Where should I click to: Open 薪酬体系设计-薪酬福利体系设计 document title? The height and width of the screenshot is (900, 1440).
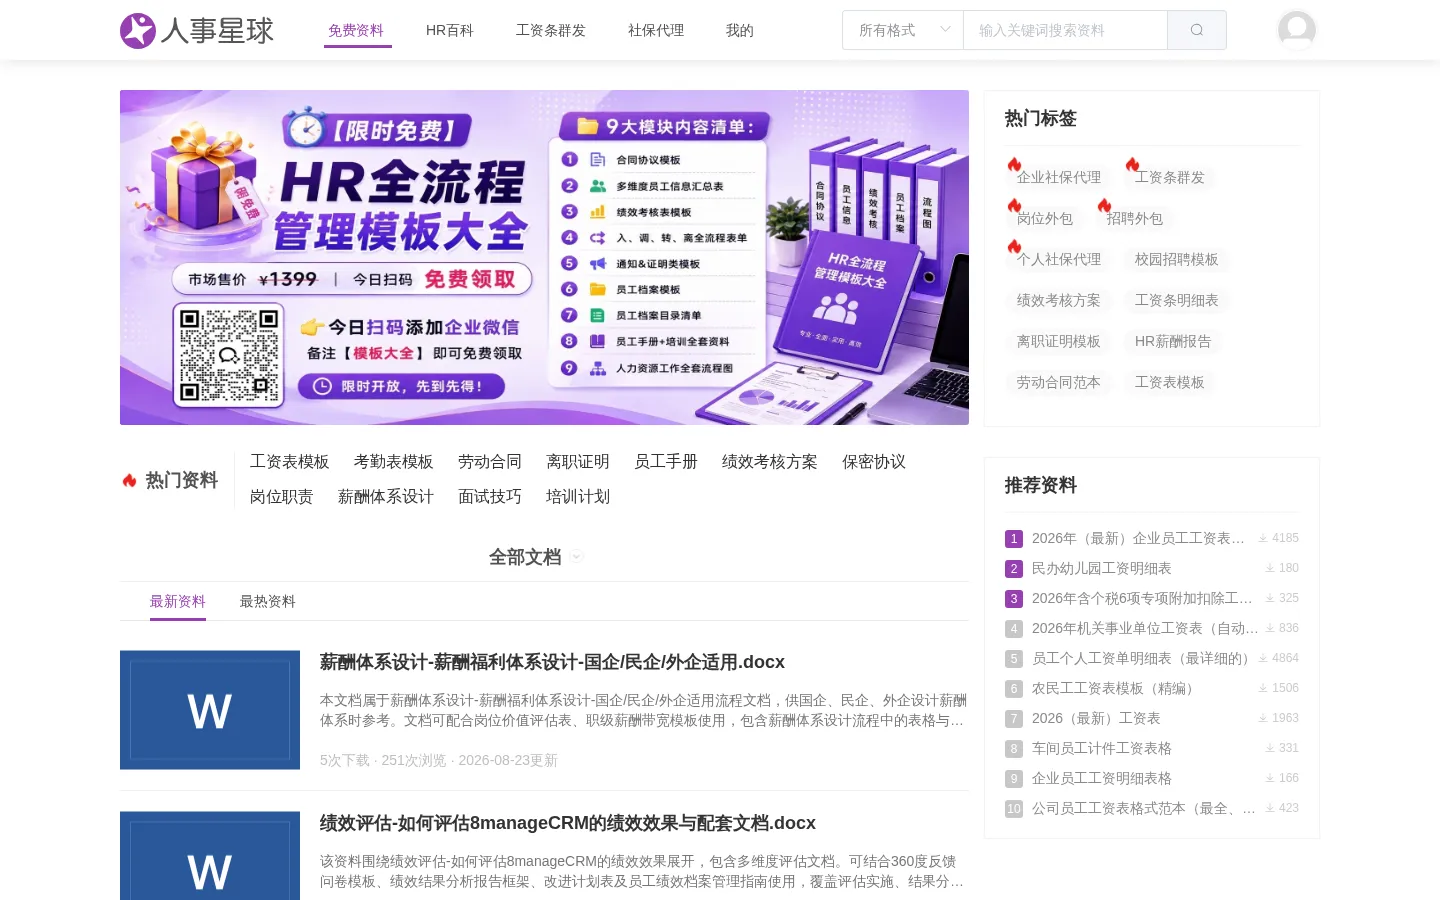pos(552,662)
